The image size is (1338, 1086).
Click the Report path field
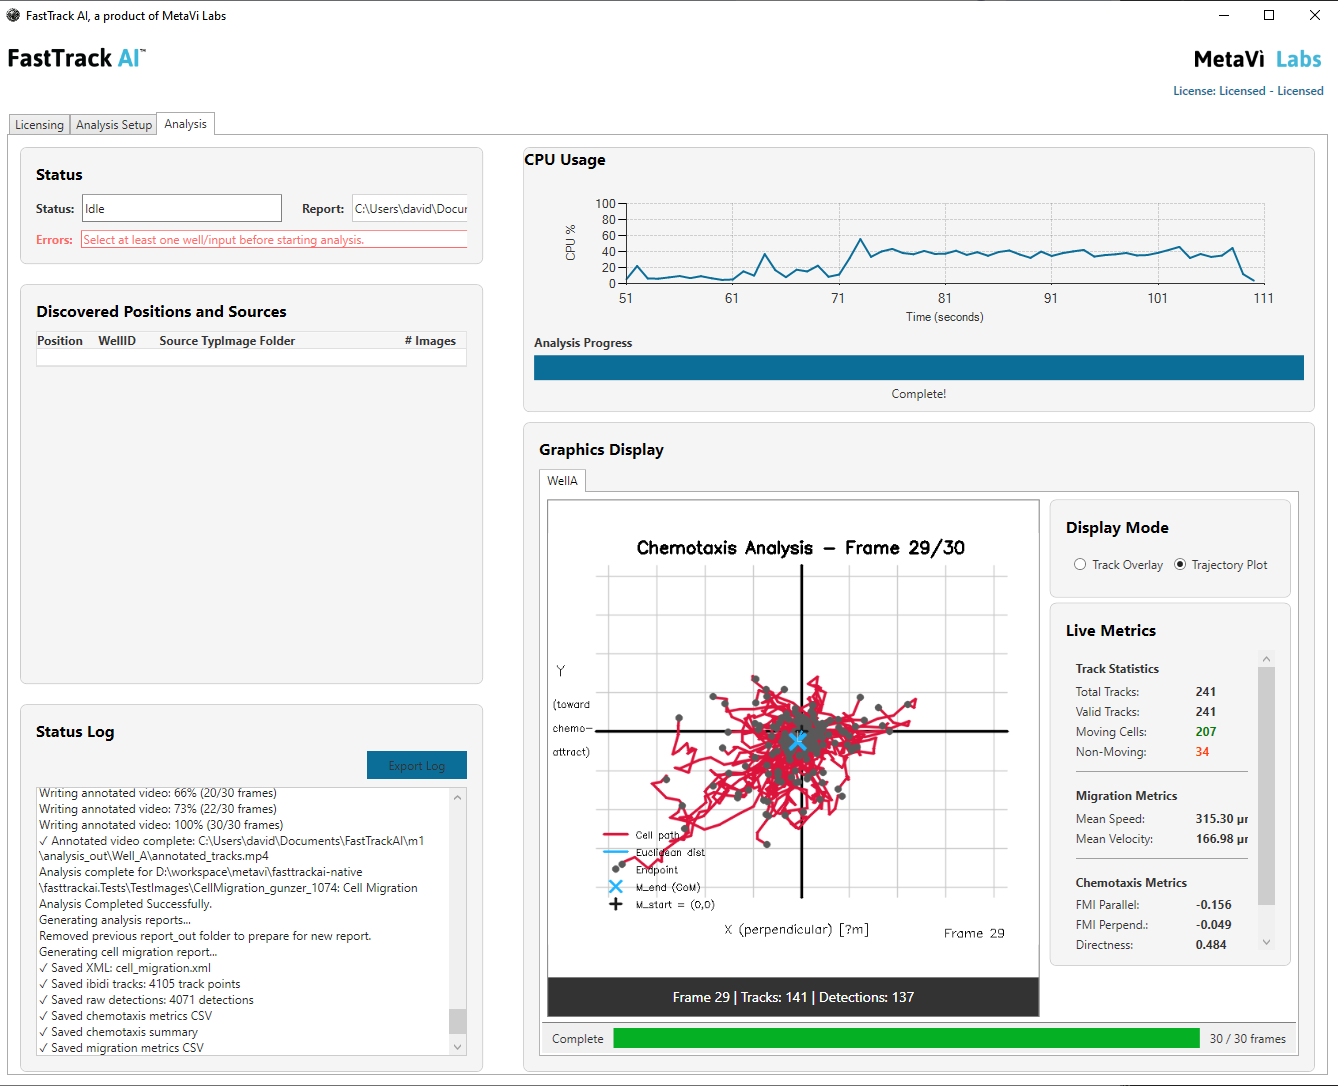coord(410,209)
